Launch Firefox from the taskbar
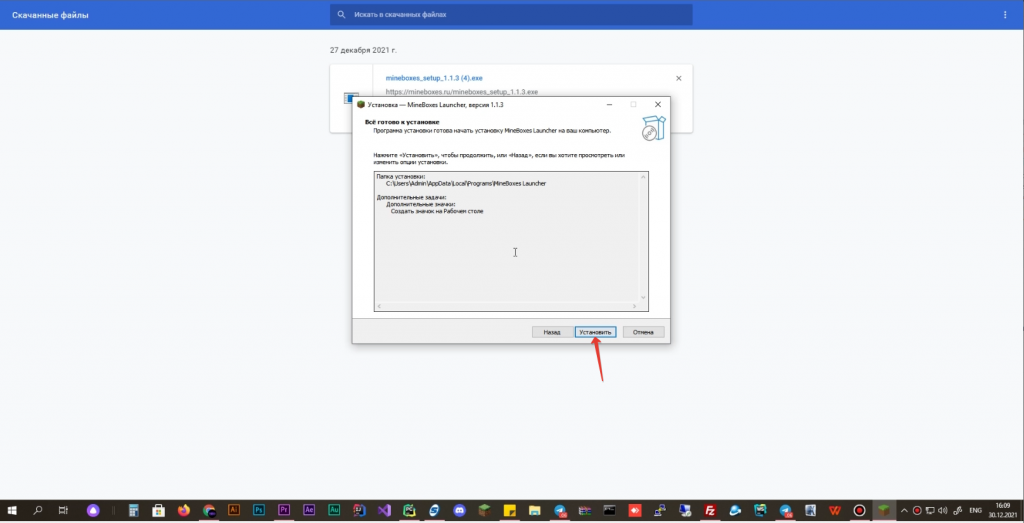1024x523 pixels. (184, 510)
